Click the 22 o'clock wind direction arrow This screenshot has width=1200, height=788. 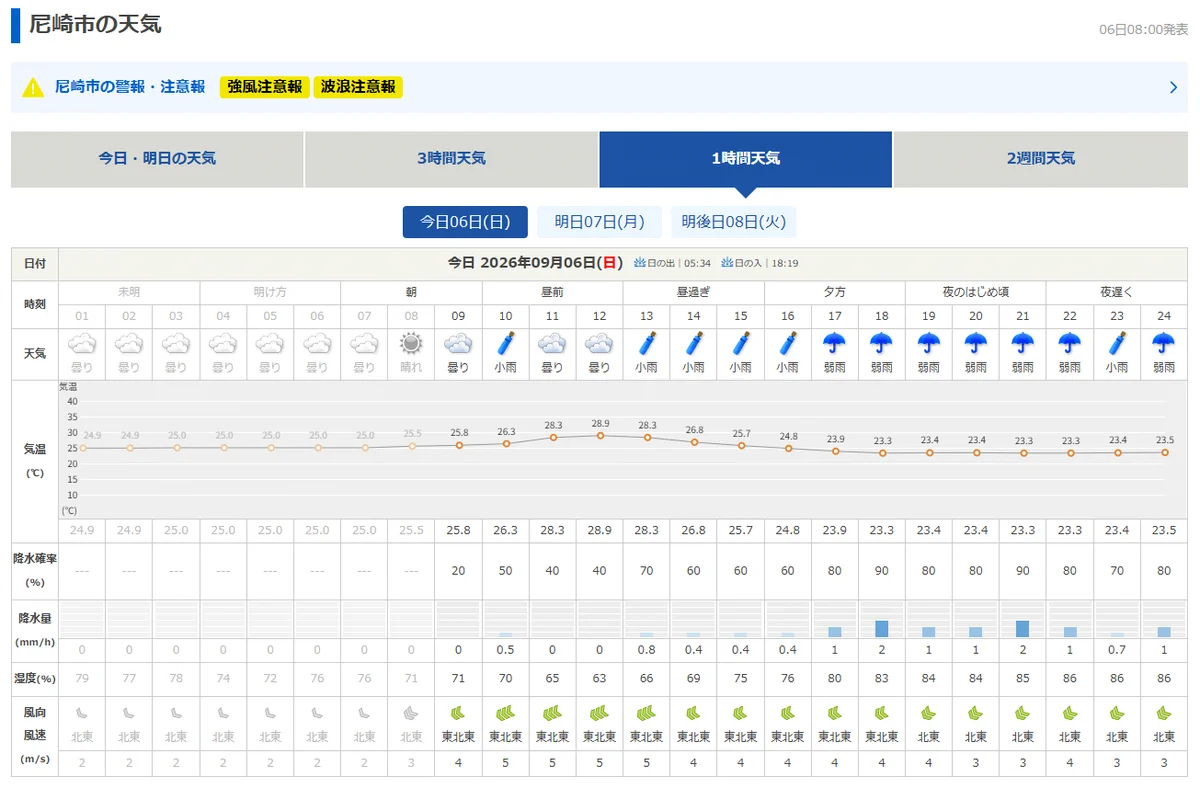[x=1070, y=713]
